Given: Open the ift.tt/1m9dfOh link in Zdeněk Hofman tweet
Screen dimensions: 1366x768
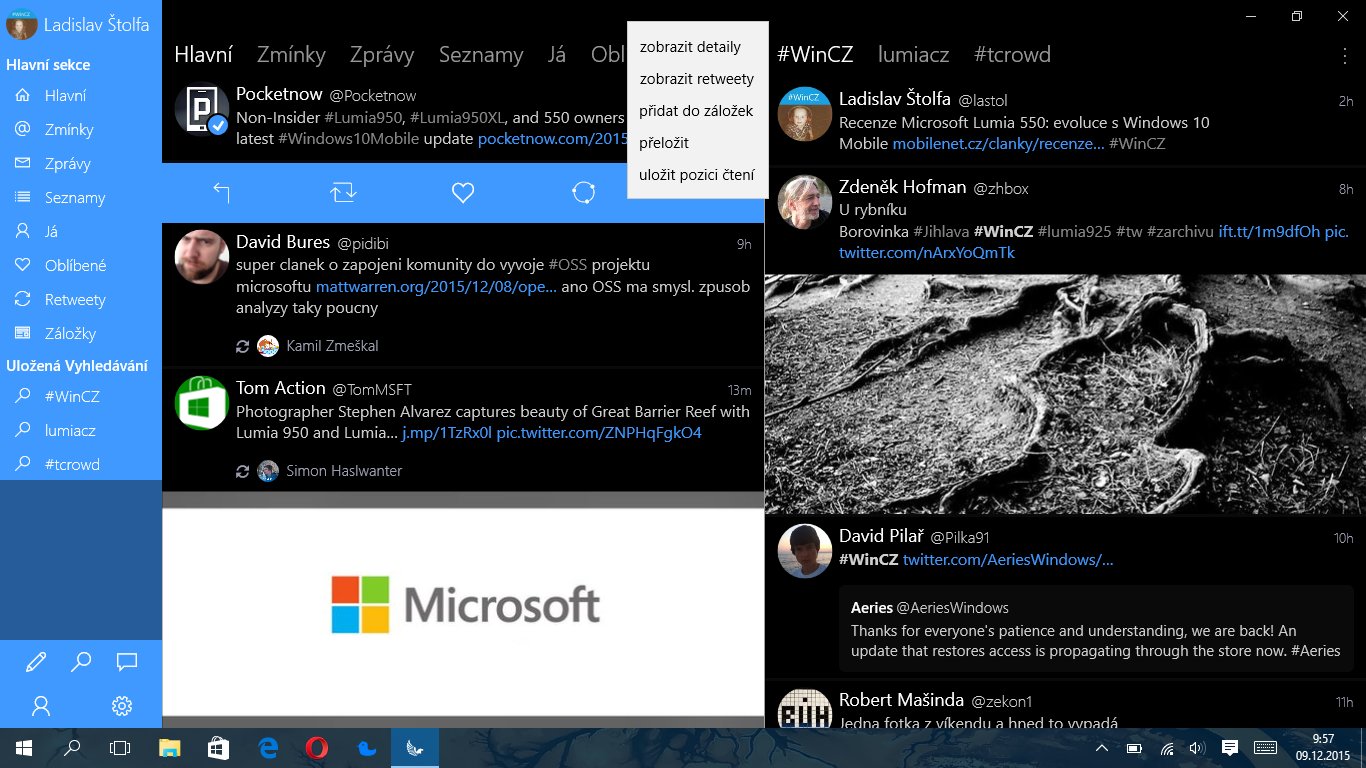Looking at the screenshot, I should tap(1269, 232).
